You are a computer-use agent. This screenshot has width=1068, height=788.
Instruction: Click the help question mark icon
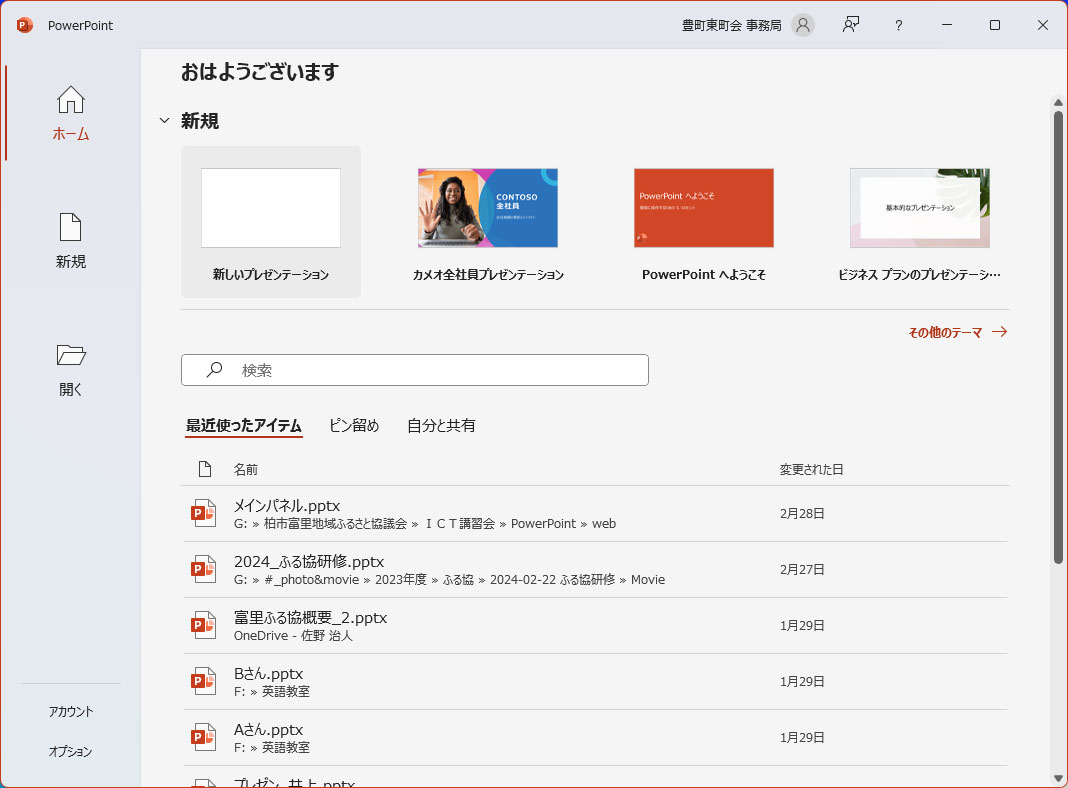tap(898, 25)
